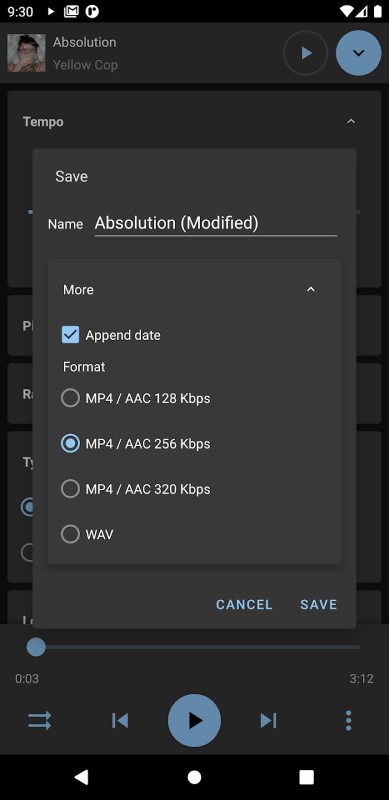Screen dimensions: 389x800
Task: Tap the small outlined play icon in header
Action: pyautogui.click(x=306, y=53)
